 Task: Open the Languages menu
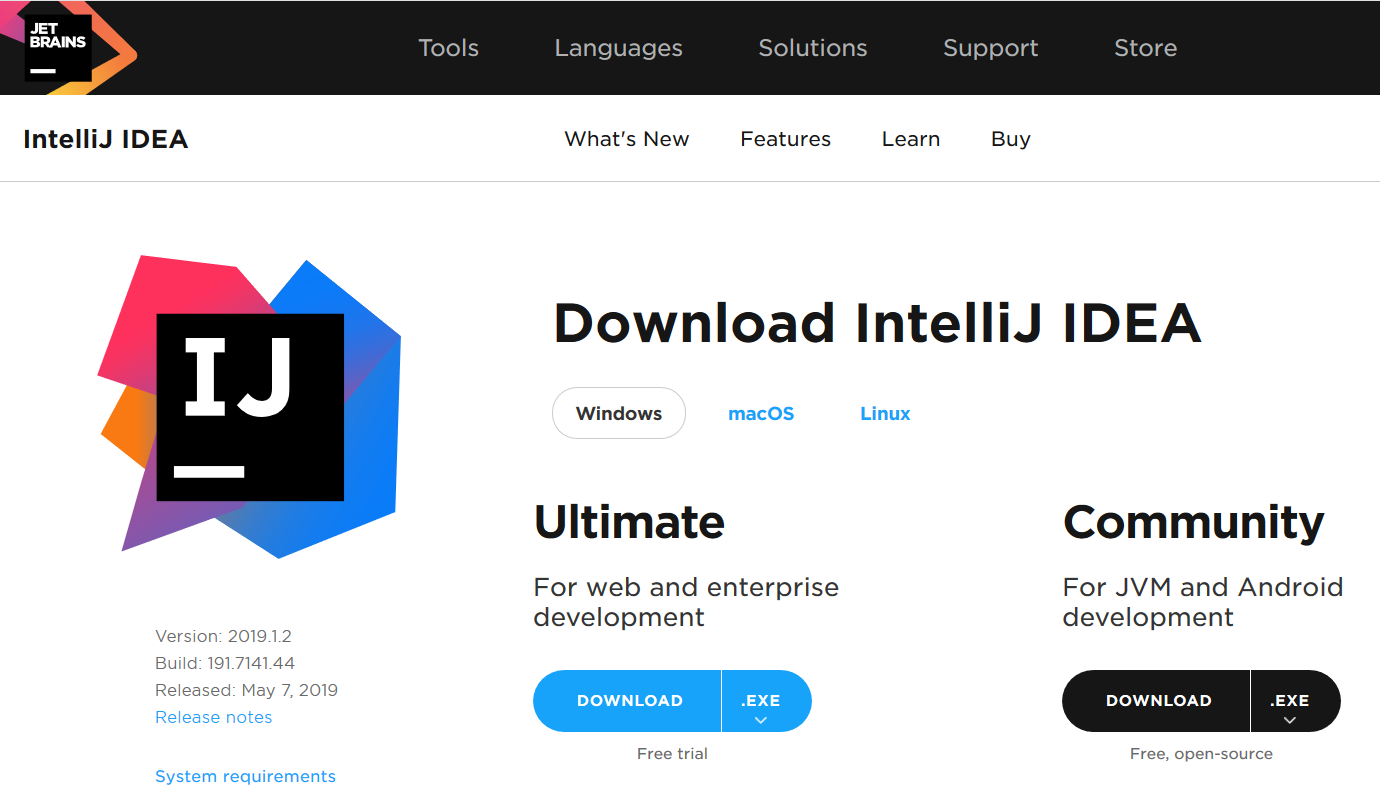coord(618,48)
